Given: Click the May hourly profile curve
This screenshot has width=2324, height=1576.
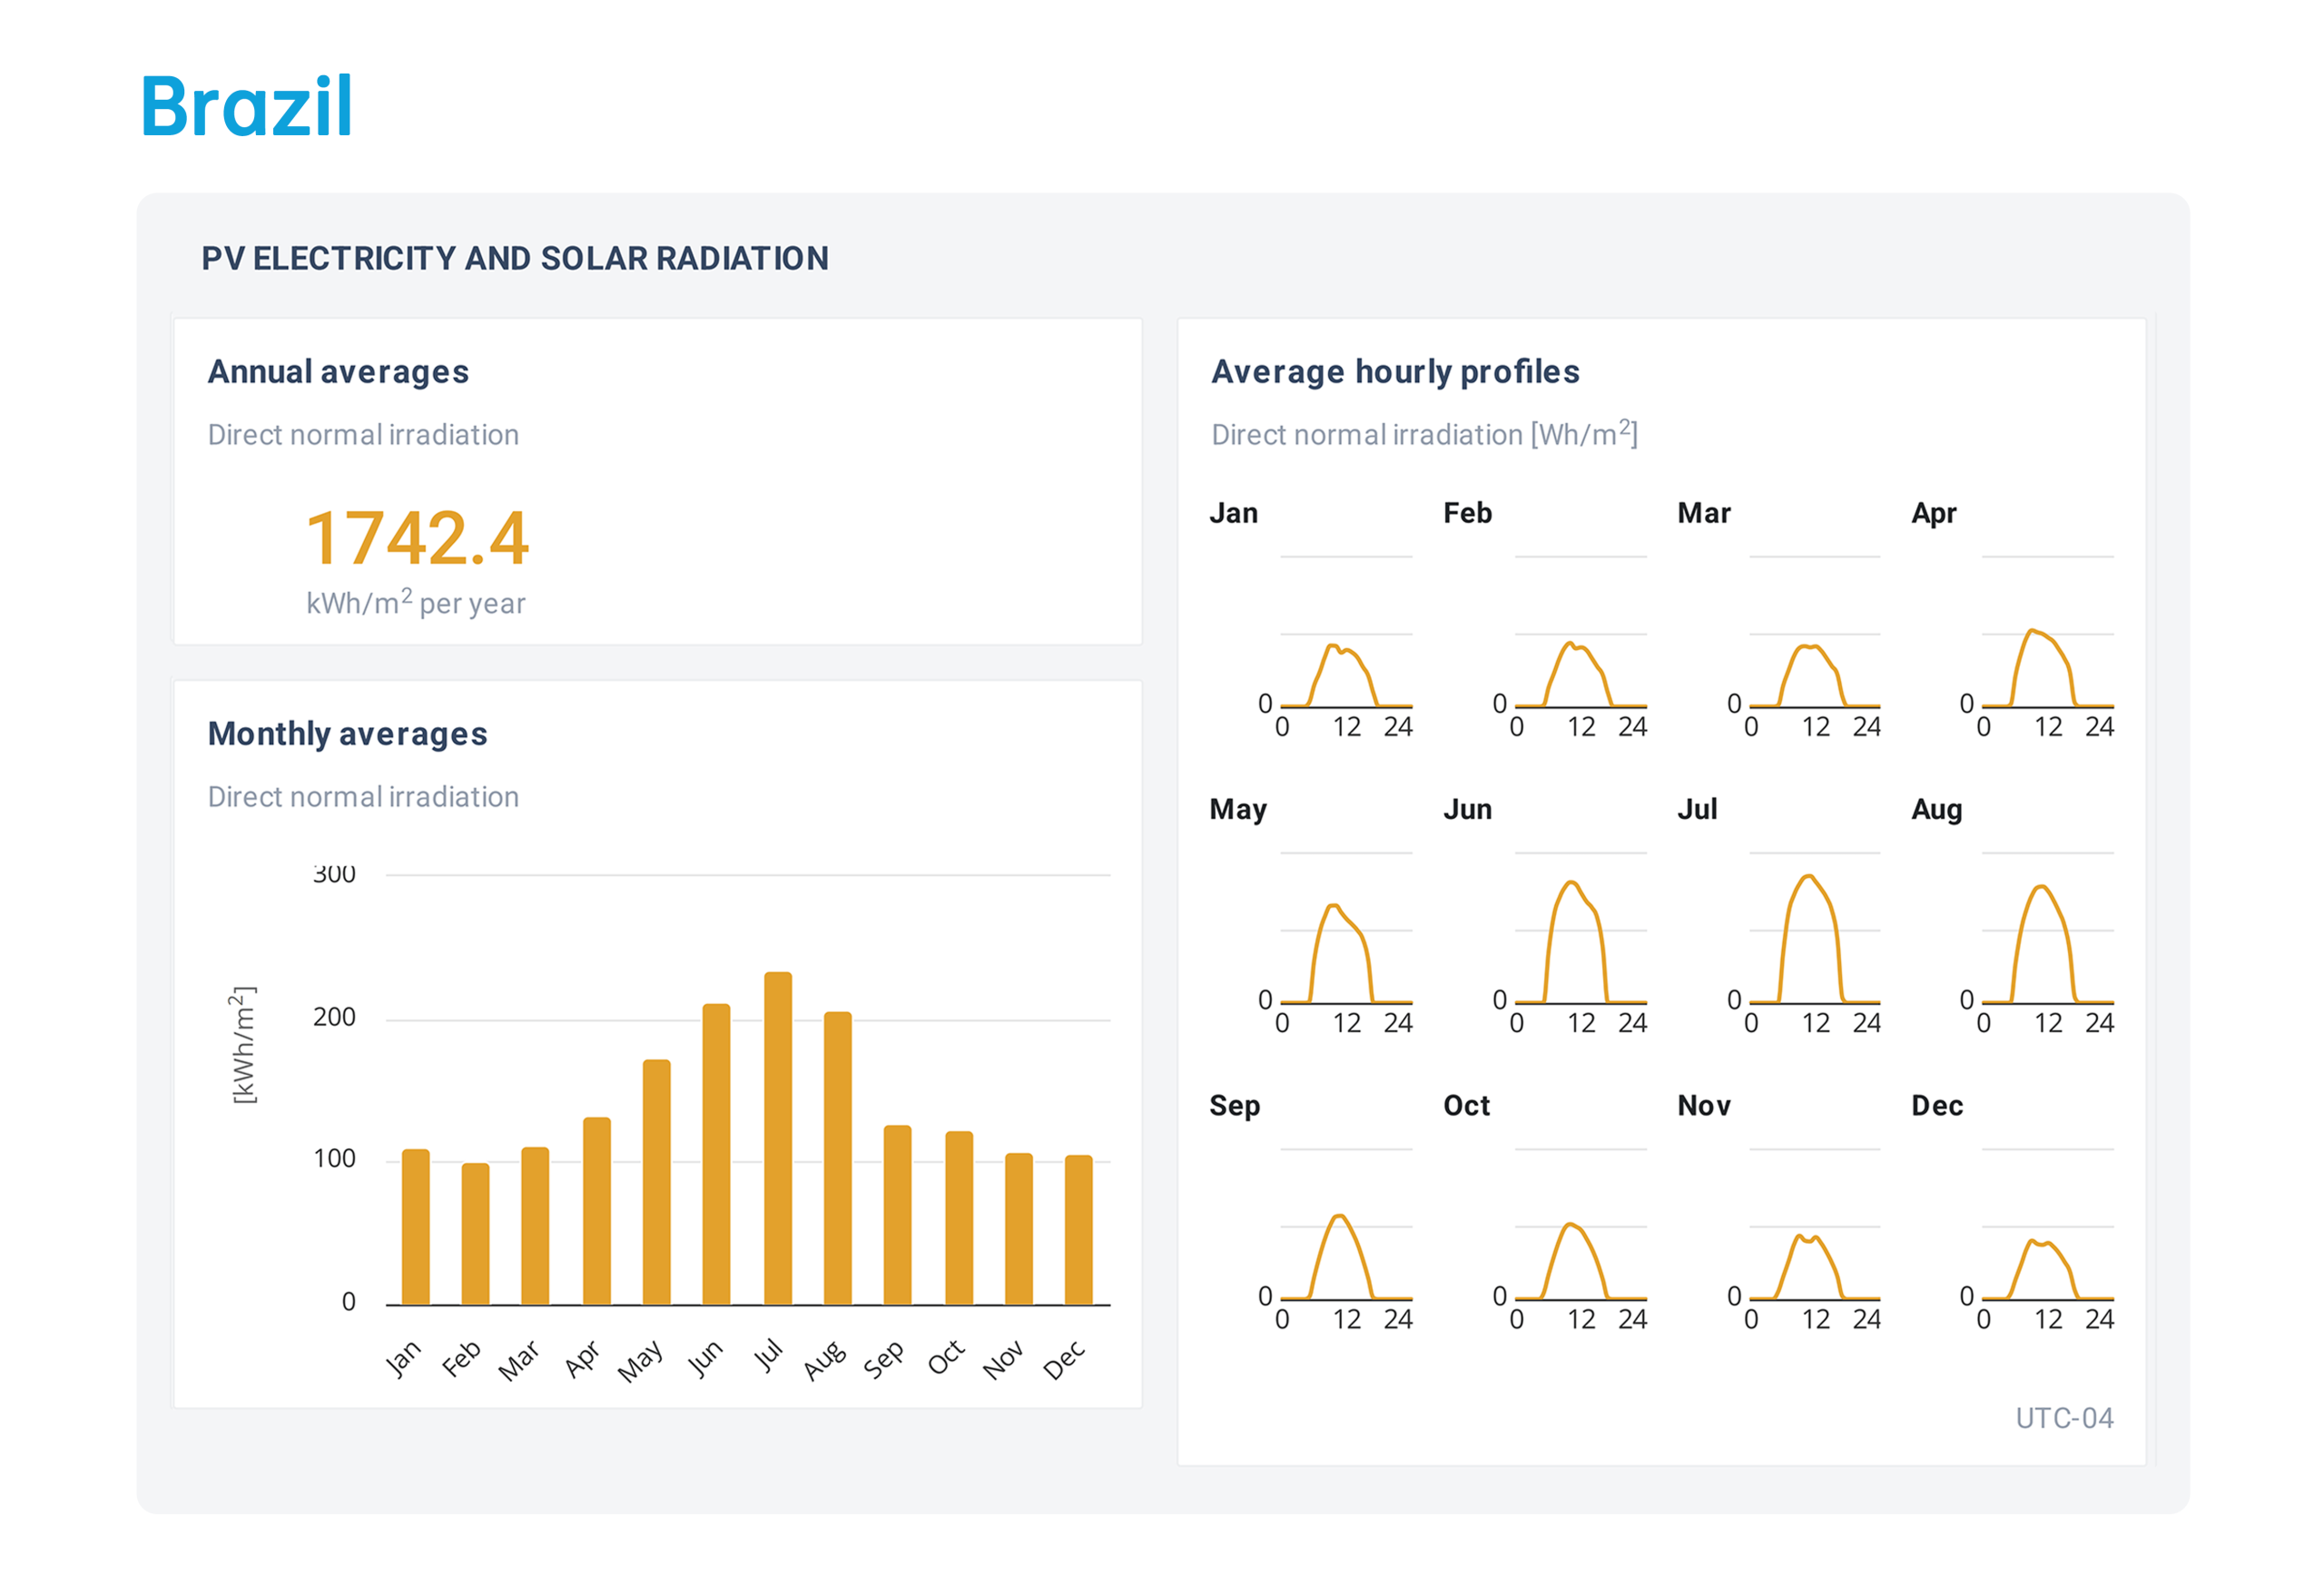Looking at the screenshot, I should [1333, 907].
